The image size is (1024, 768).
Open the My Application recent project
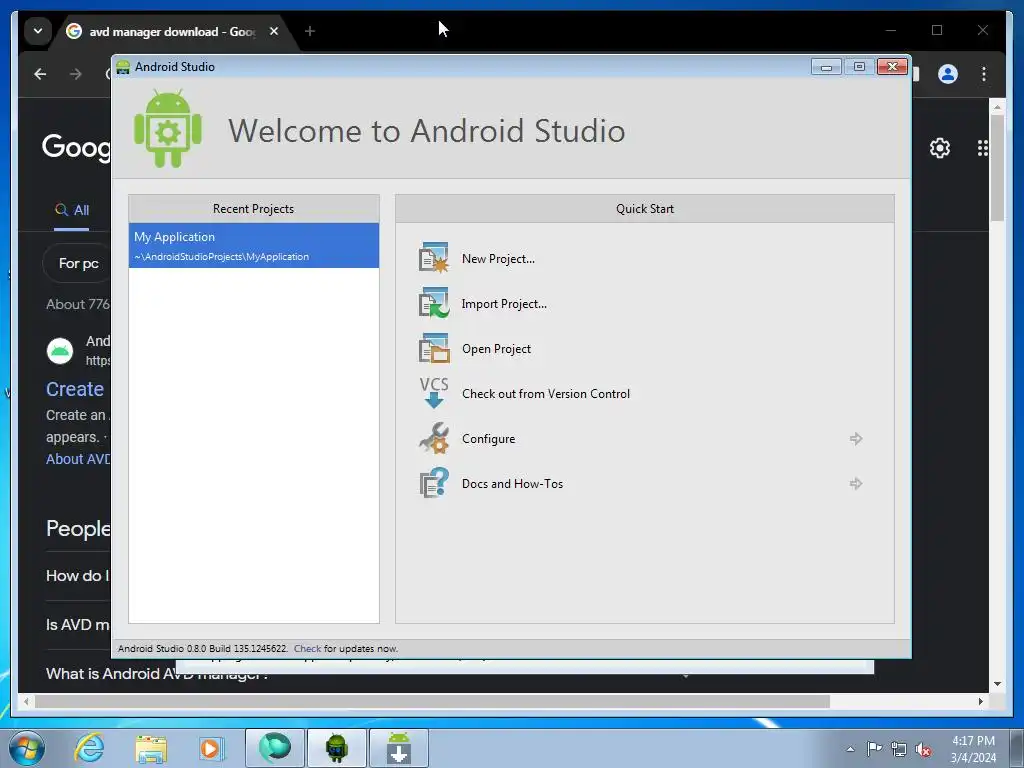point(253,246)
